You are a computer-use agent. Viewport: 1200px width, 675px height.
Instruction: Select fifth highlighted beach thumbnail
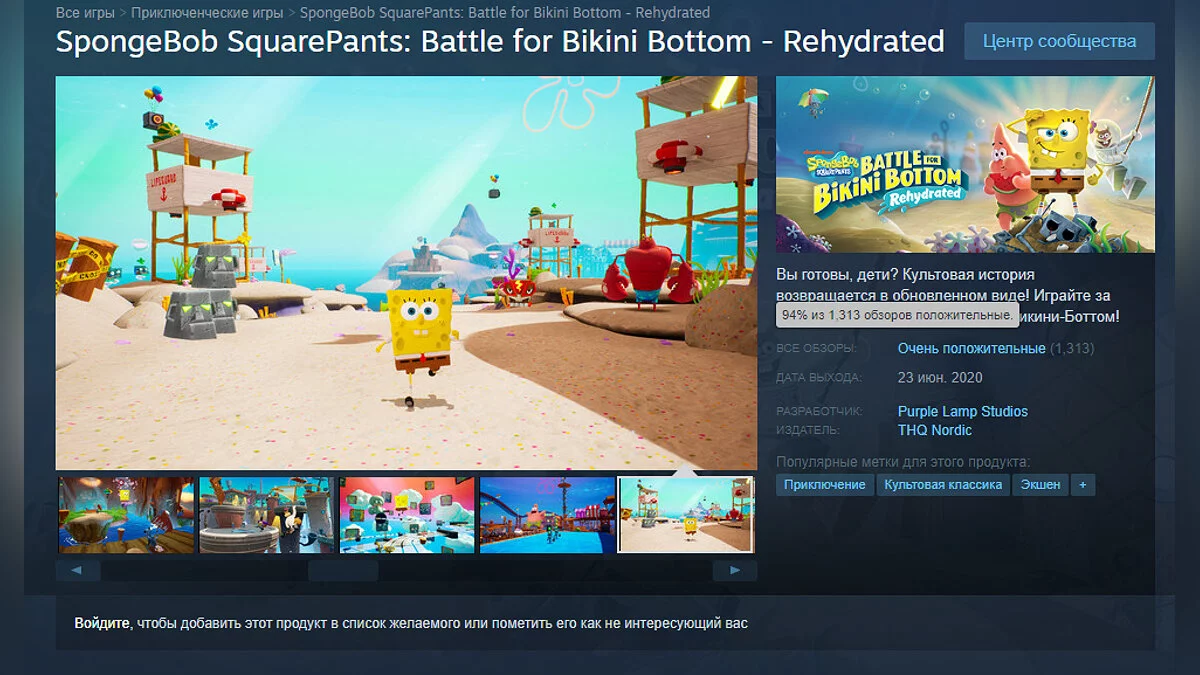coord(686,515)
